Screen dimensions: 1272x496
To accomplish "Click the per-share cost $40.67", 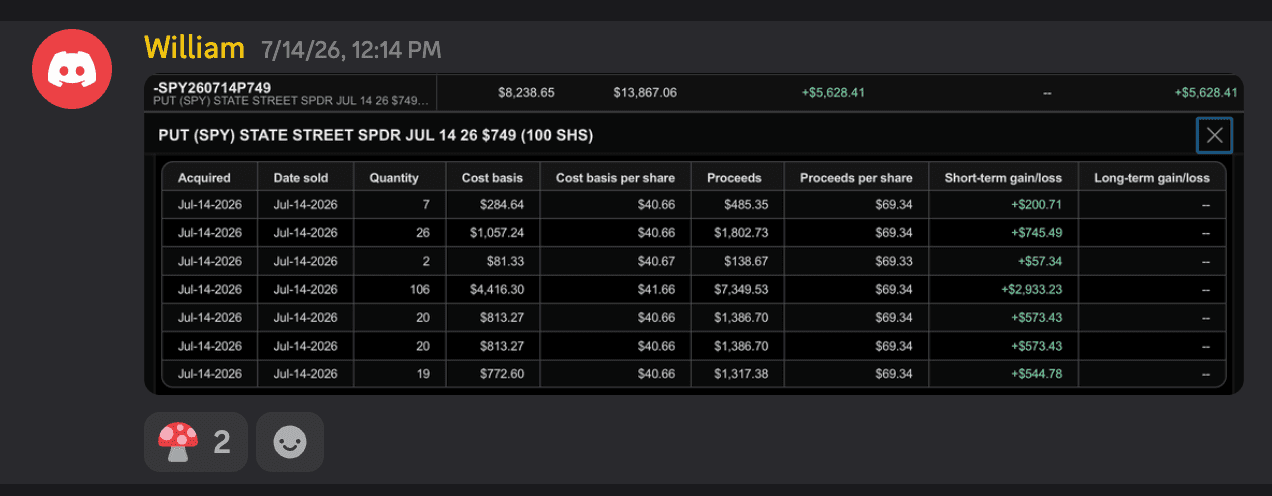I will (656, 261).
